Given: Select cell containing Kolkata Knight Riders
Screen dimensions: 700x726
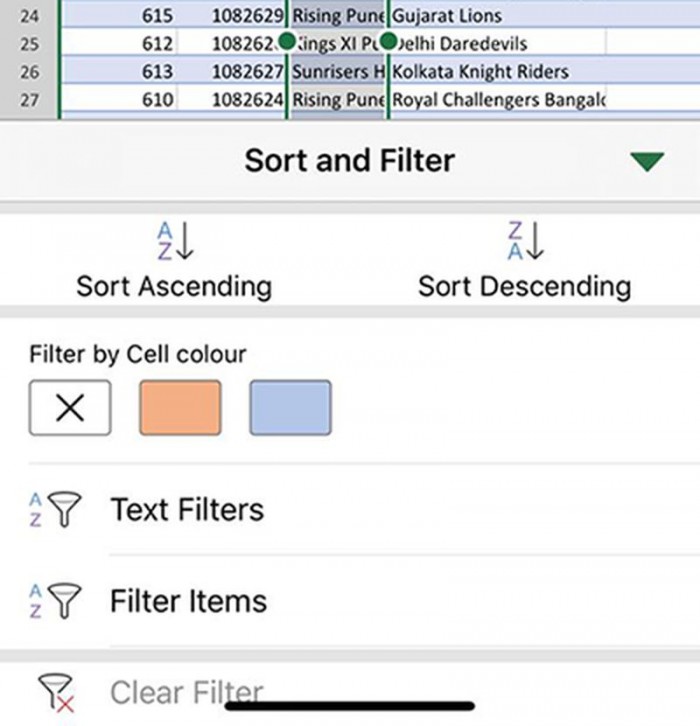Looking at the screenshot, I should click(498, 71).
